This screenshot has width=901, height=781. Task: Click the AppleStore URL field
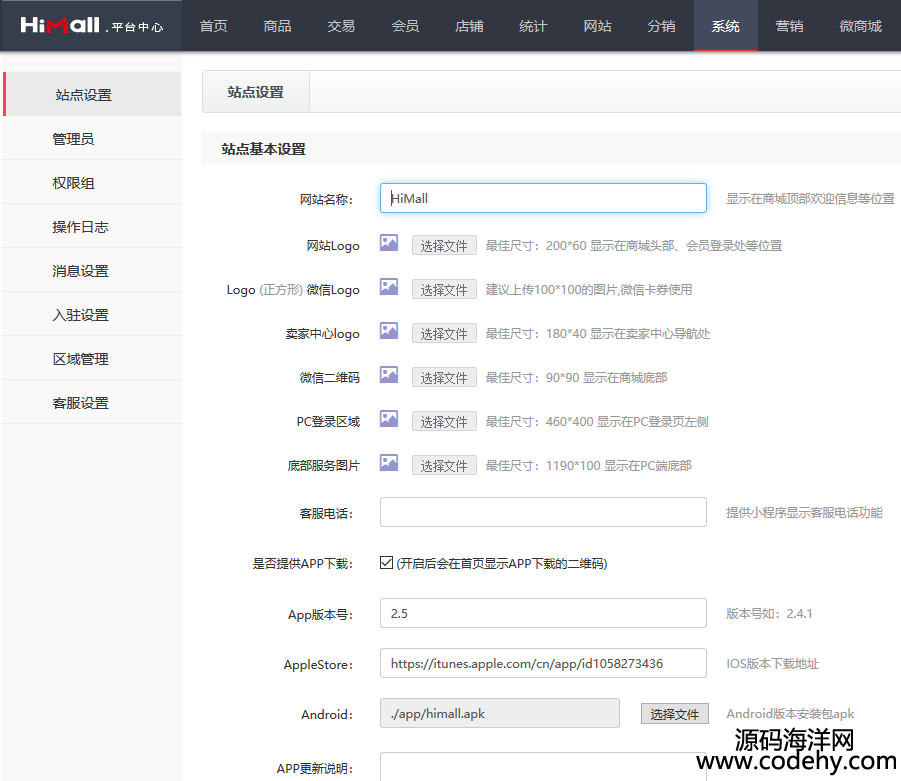tap(543, 663)
